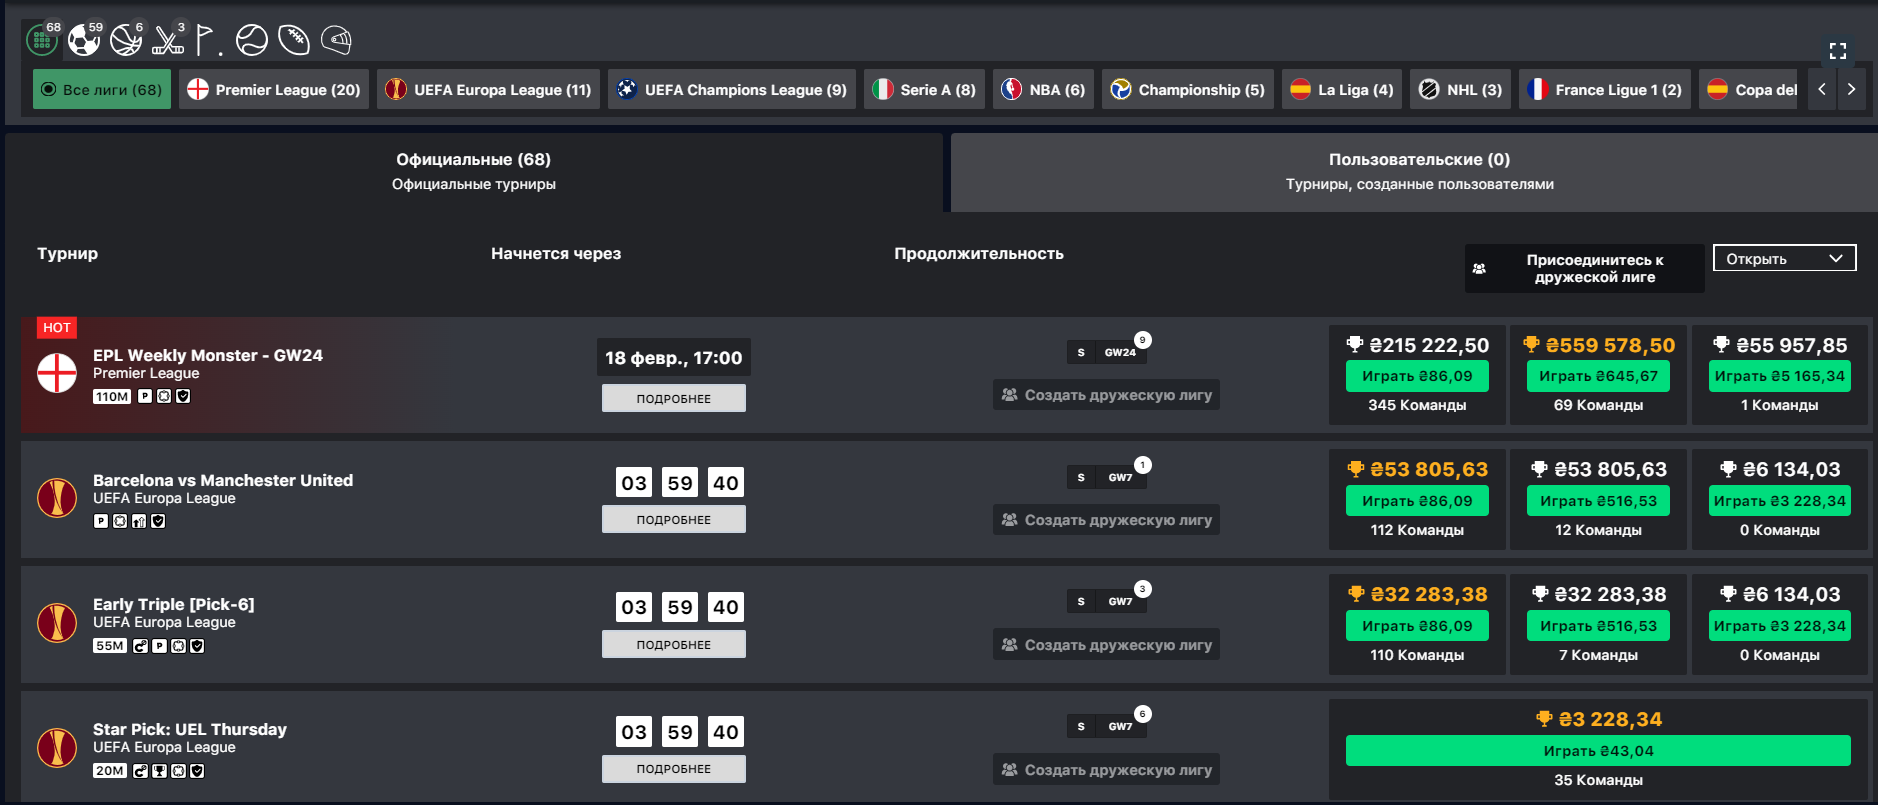Image resolution: width=1878 pixels, height=805 pixels.
Task: Click ПОДРОБНЕЕ for Barcelona vs Manchester United
Action: tap(674, 519)
